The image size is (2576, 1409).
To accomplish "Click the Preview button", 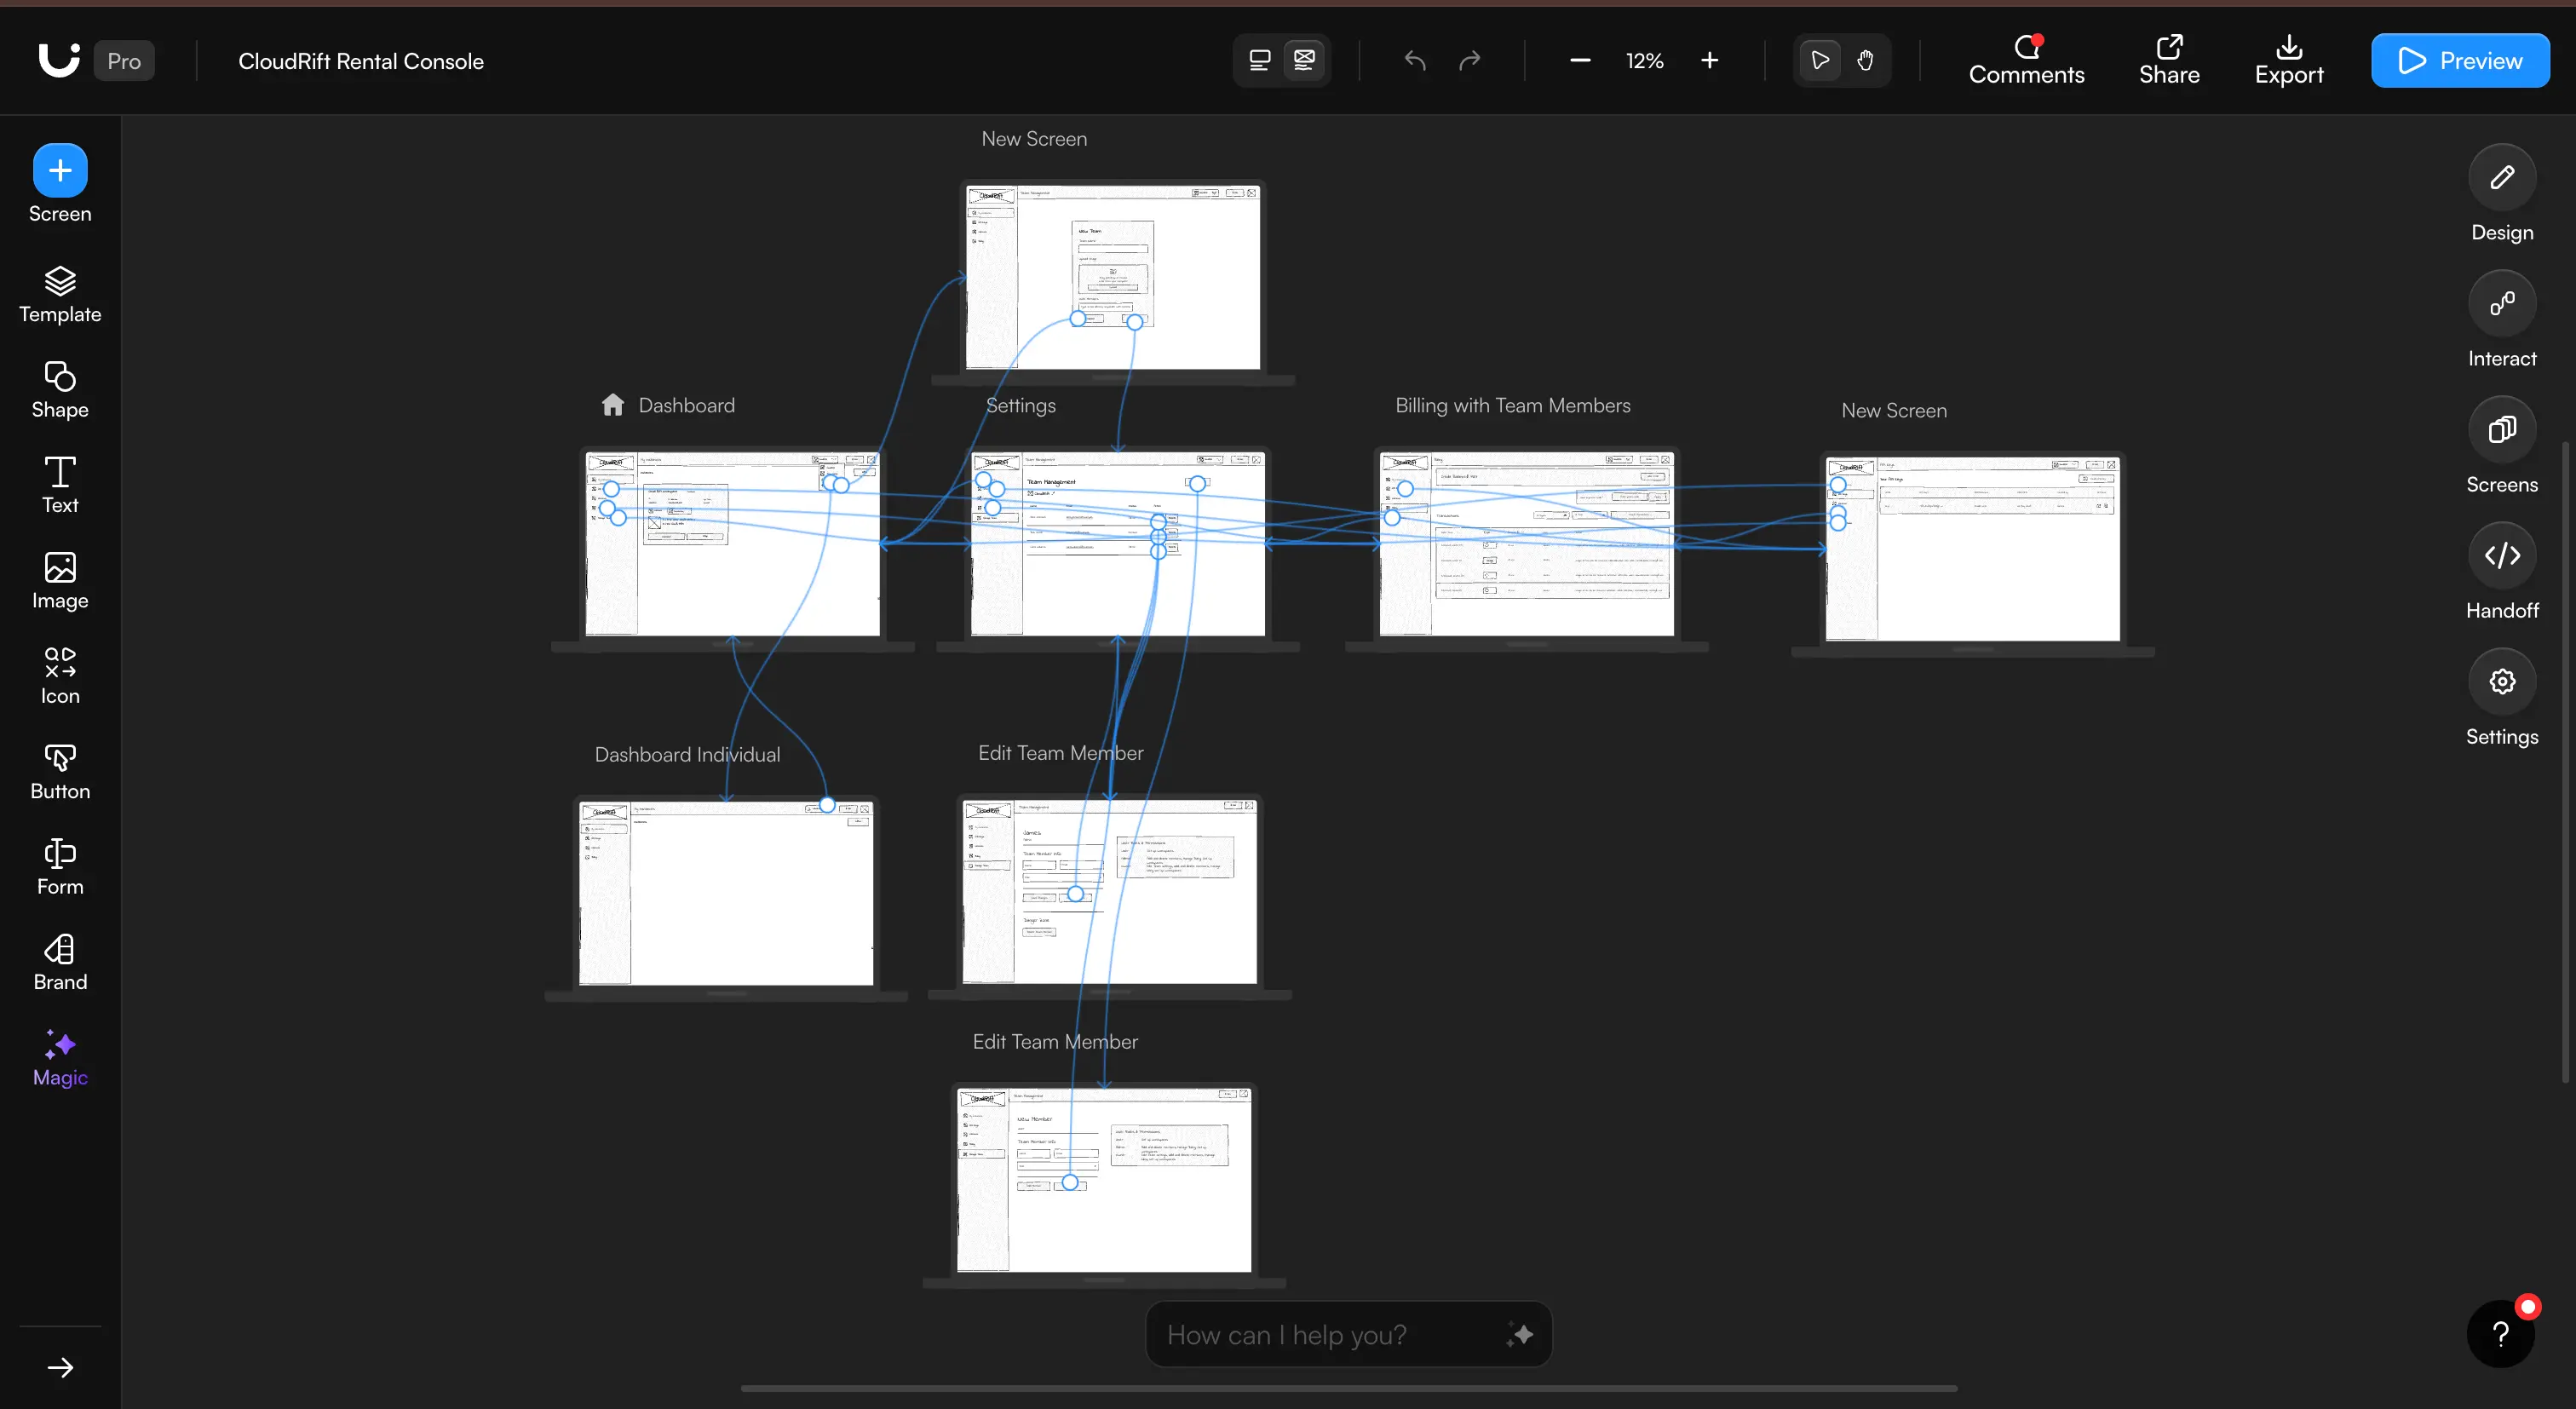I will tap(2461, 60).
